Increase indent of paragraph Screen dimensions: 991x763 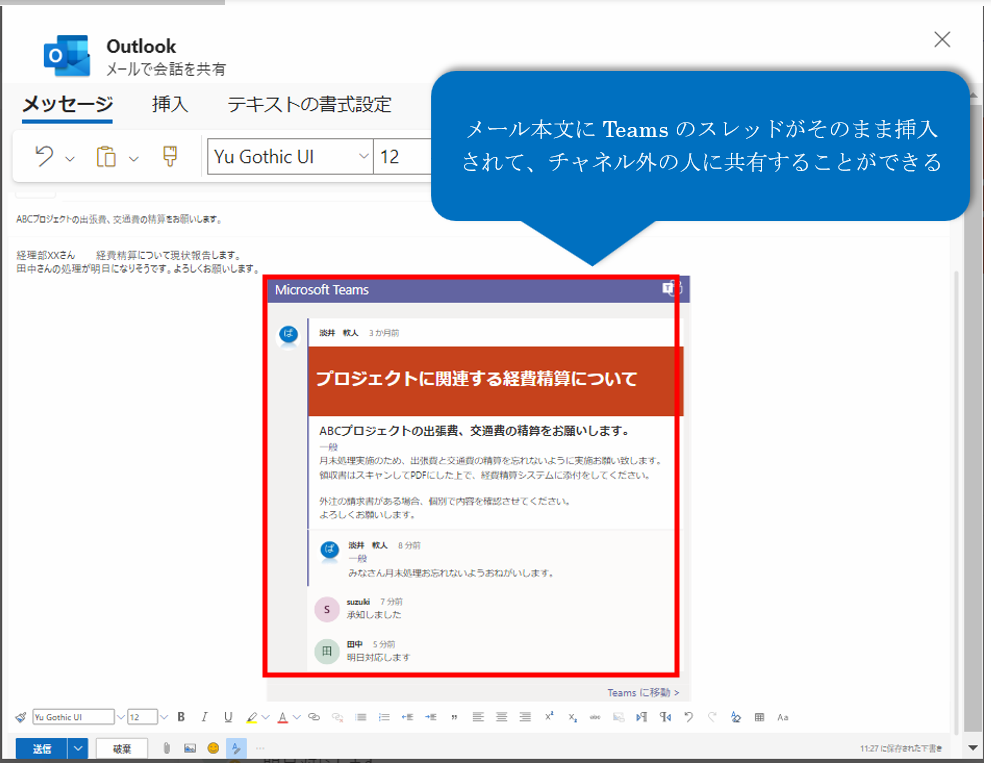[431, 717]
